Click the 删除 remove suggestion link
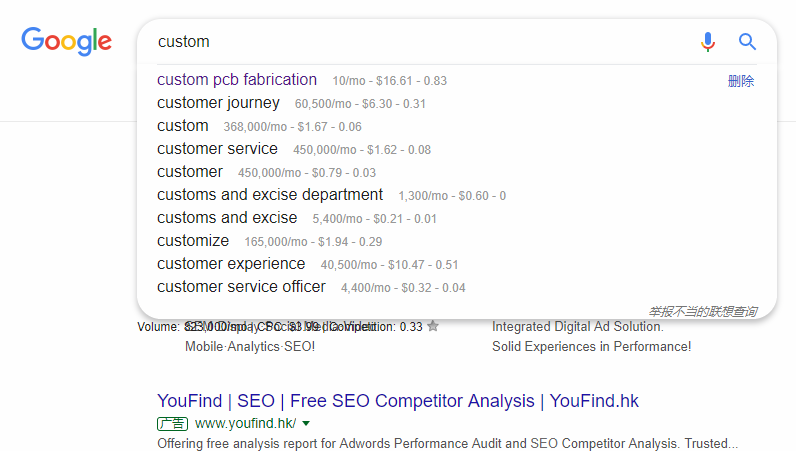Image resolution: width=796 pixels, height=451 pixels. point(741,81)
